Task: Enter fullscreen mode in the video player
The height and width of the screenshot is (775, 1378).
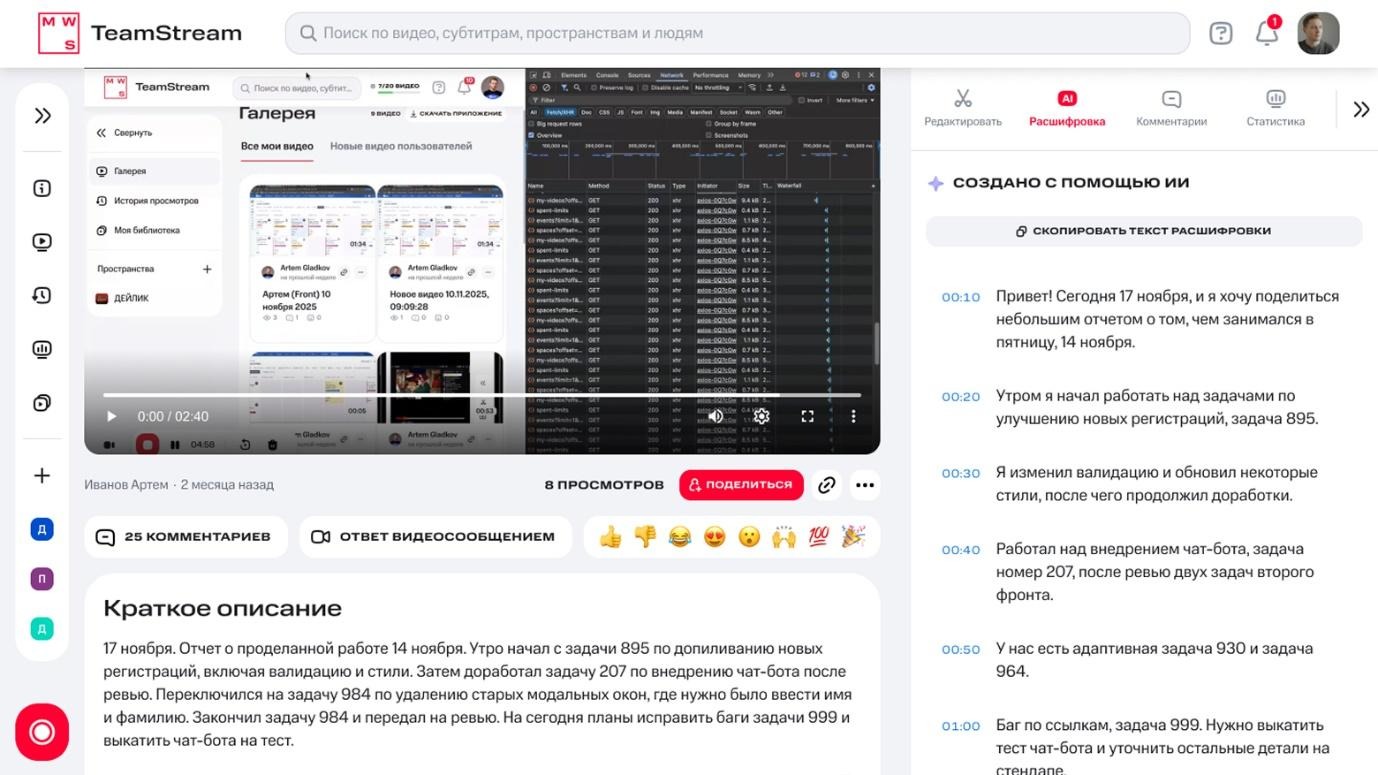Action: 807,415
